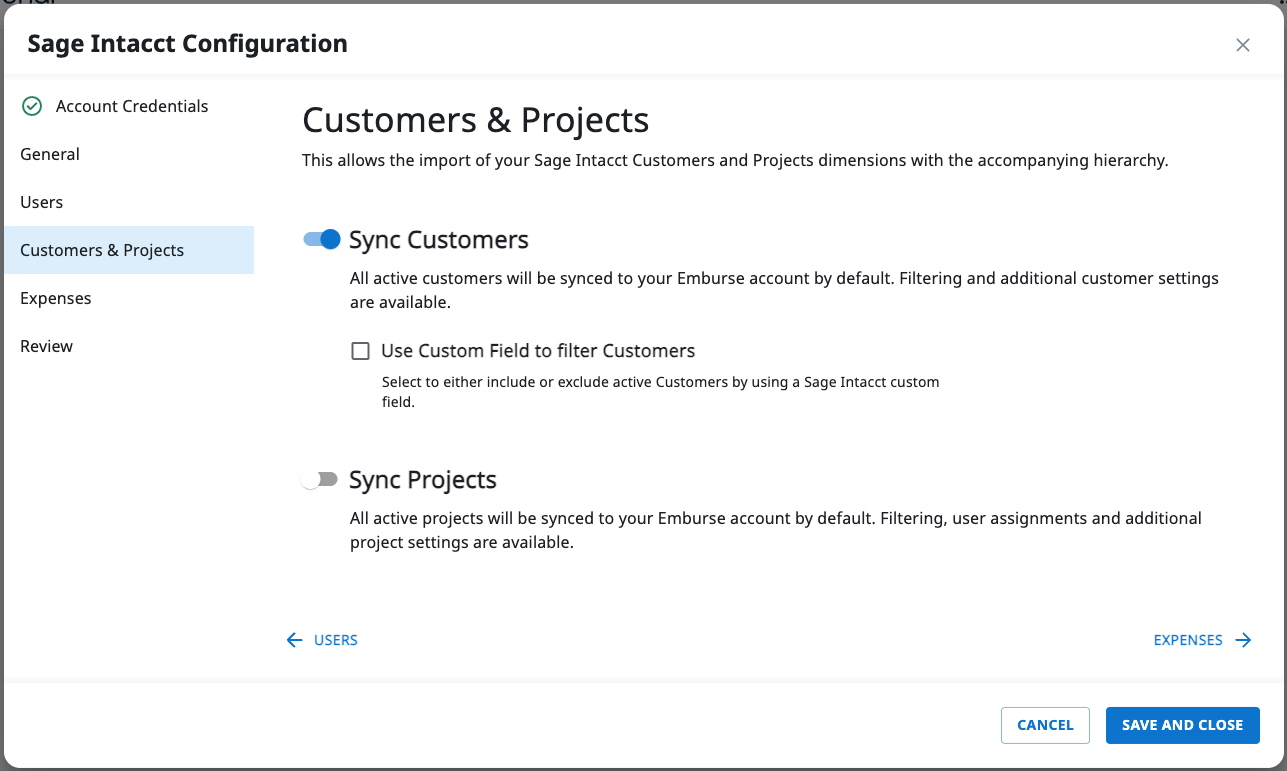Viewport: 1287px width, 771px height.
Task: Click the left arrow next to USERS
Action: (x=294, y=640)
